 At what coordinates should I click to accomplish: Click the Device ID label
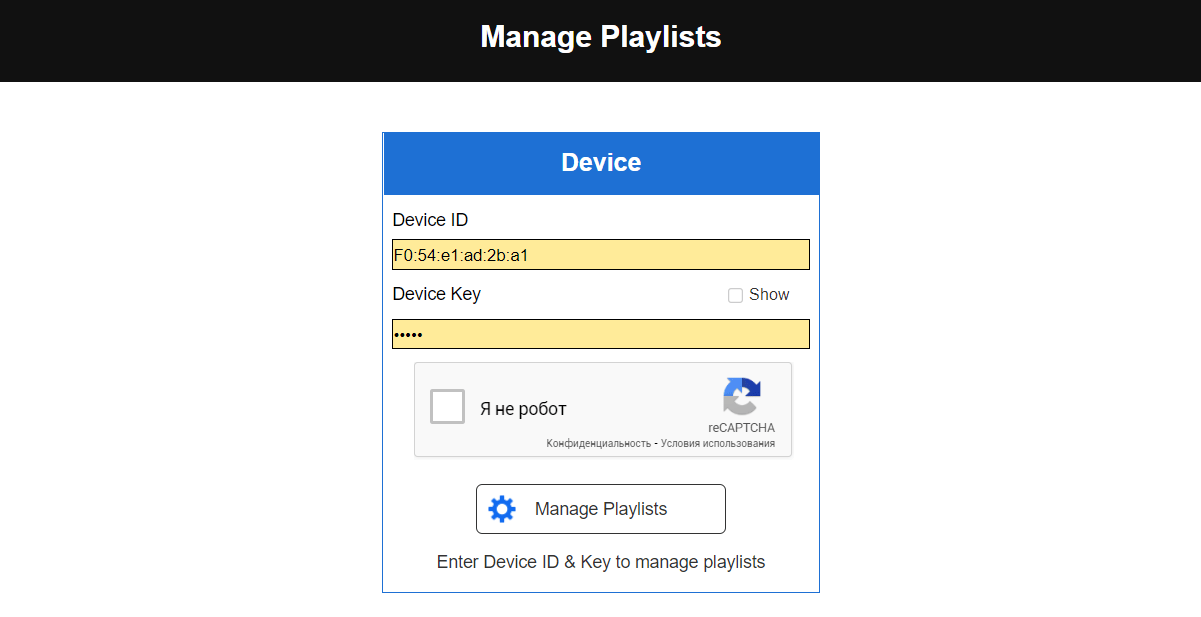tap(430, 220)
